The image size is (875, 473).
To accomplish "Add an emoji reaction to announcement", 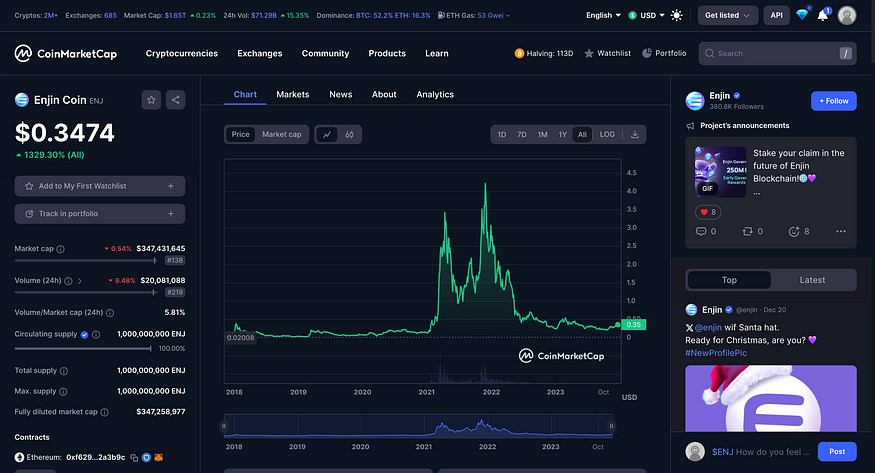I will [799, 231].
